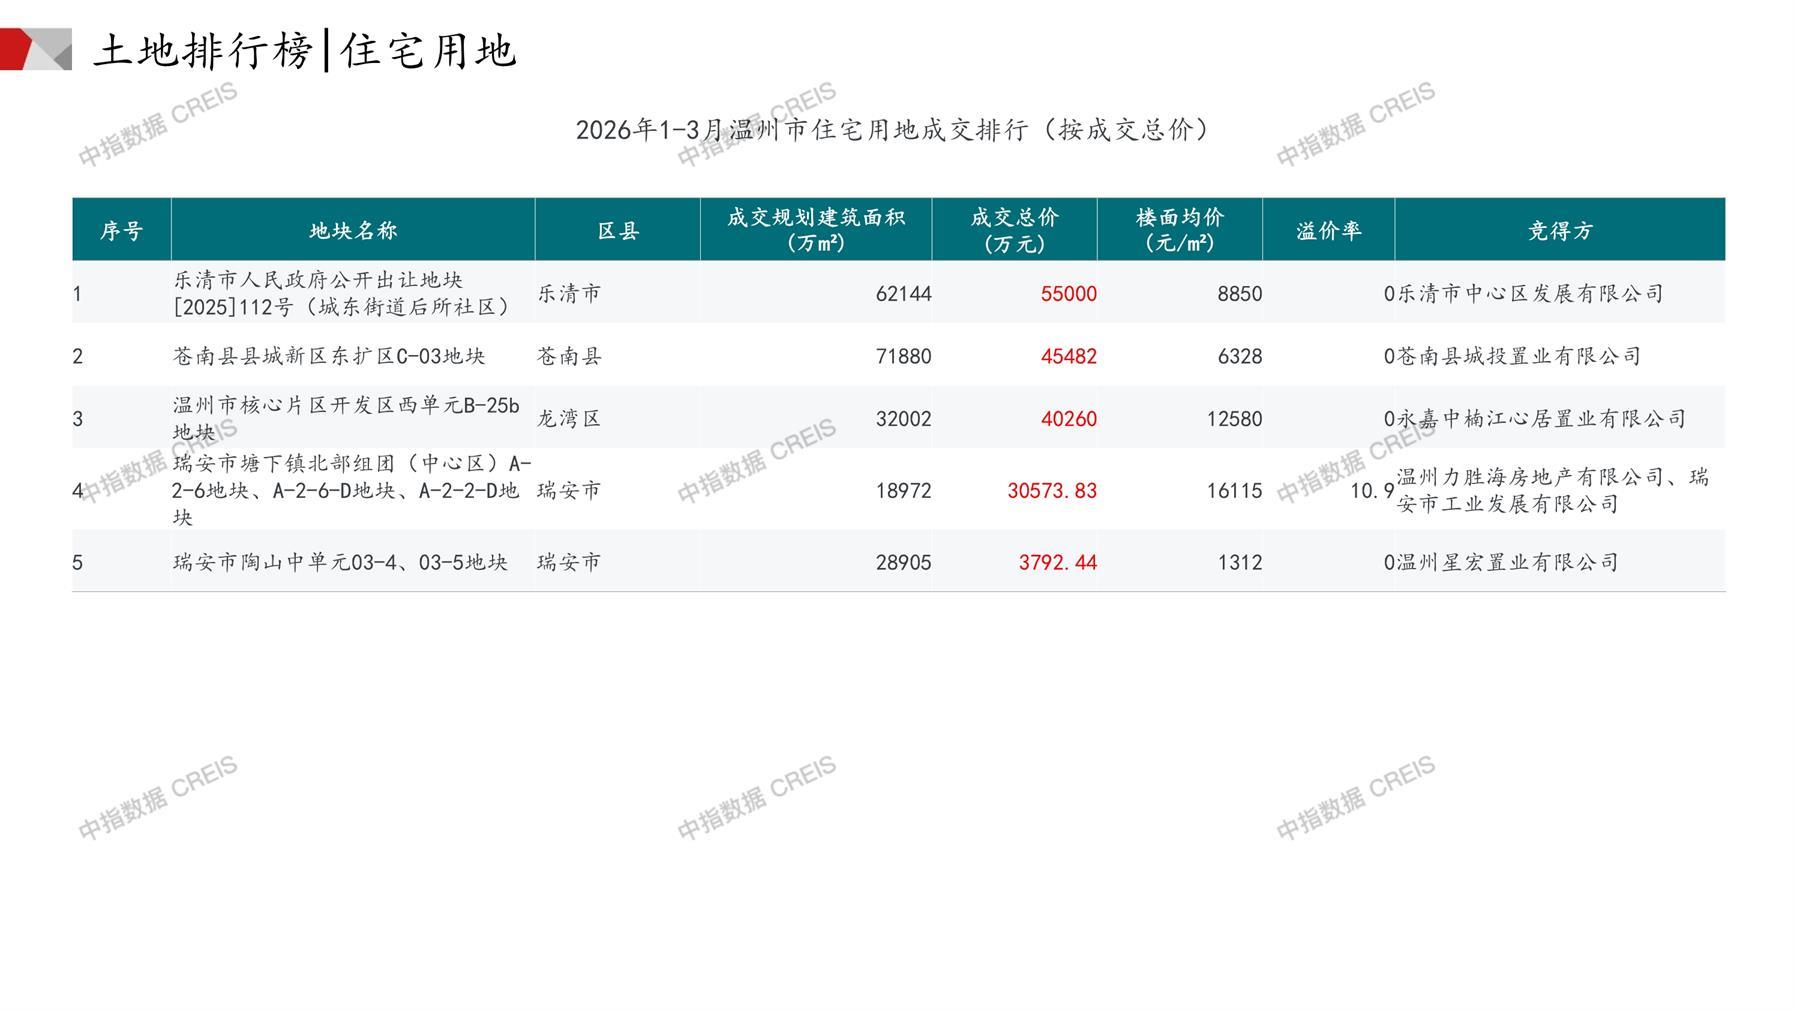Click the 成交总价 (万元) column header

tap(1014, 230)
